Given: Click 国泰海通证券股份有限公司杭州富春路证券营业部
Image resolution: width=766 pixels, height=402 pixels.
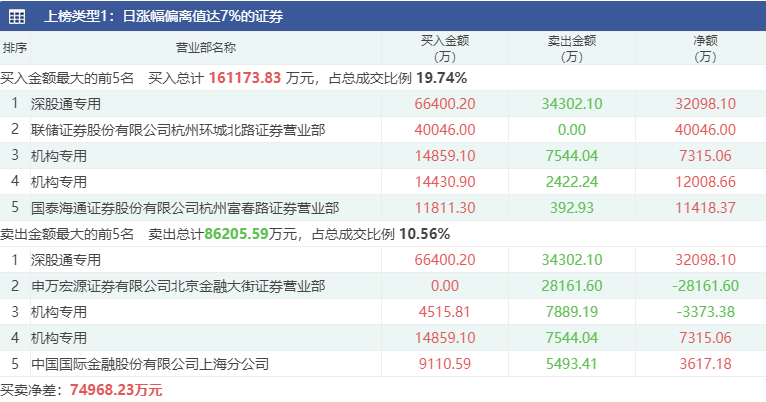Looking at the screenshot, I should pos(185,208).
